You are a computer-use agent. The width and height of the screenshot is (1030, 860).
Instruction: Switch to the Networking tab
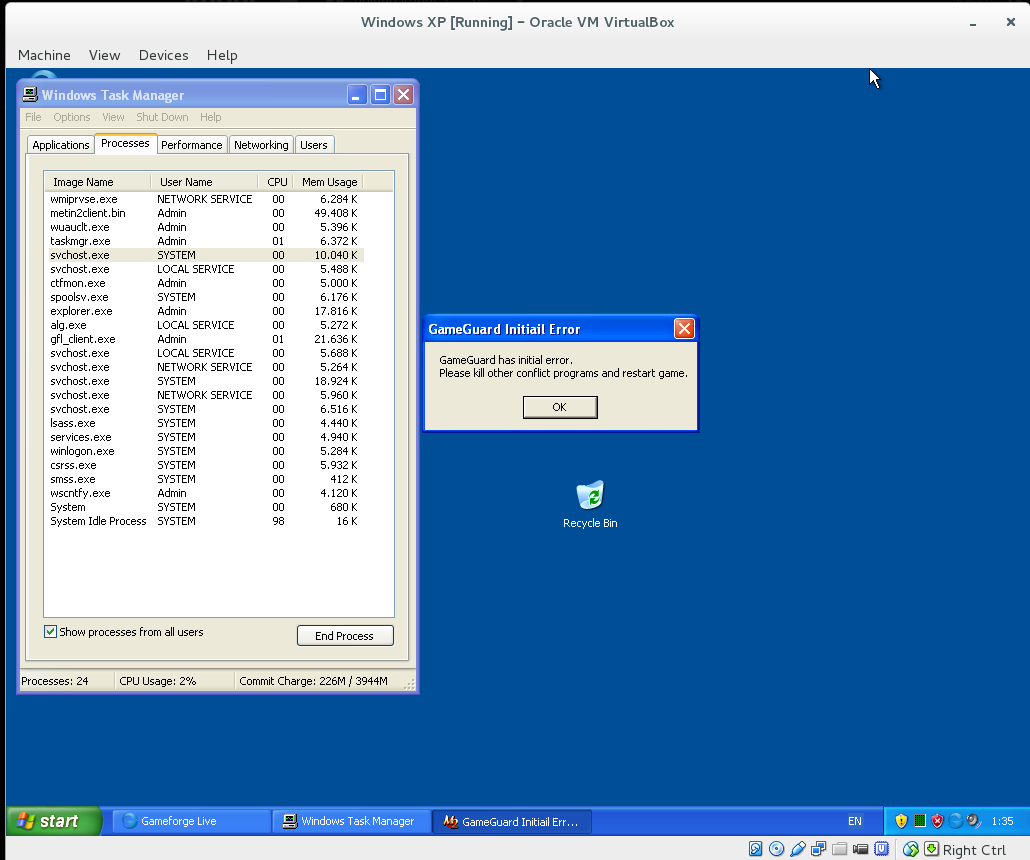point(261,145)
